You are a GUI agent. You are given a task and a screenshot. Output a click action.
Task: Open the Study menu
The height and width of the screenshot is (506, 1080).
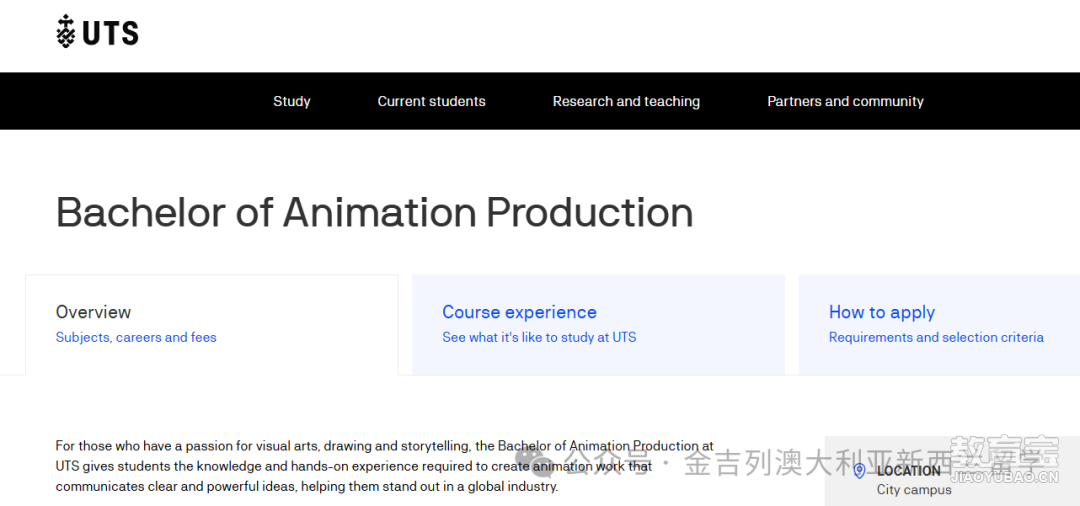coord(292,101)
